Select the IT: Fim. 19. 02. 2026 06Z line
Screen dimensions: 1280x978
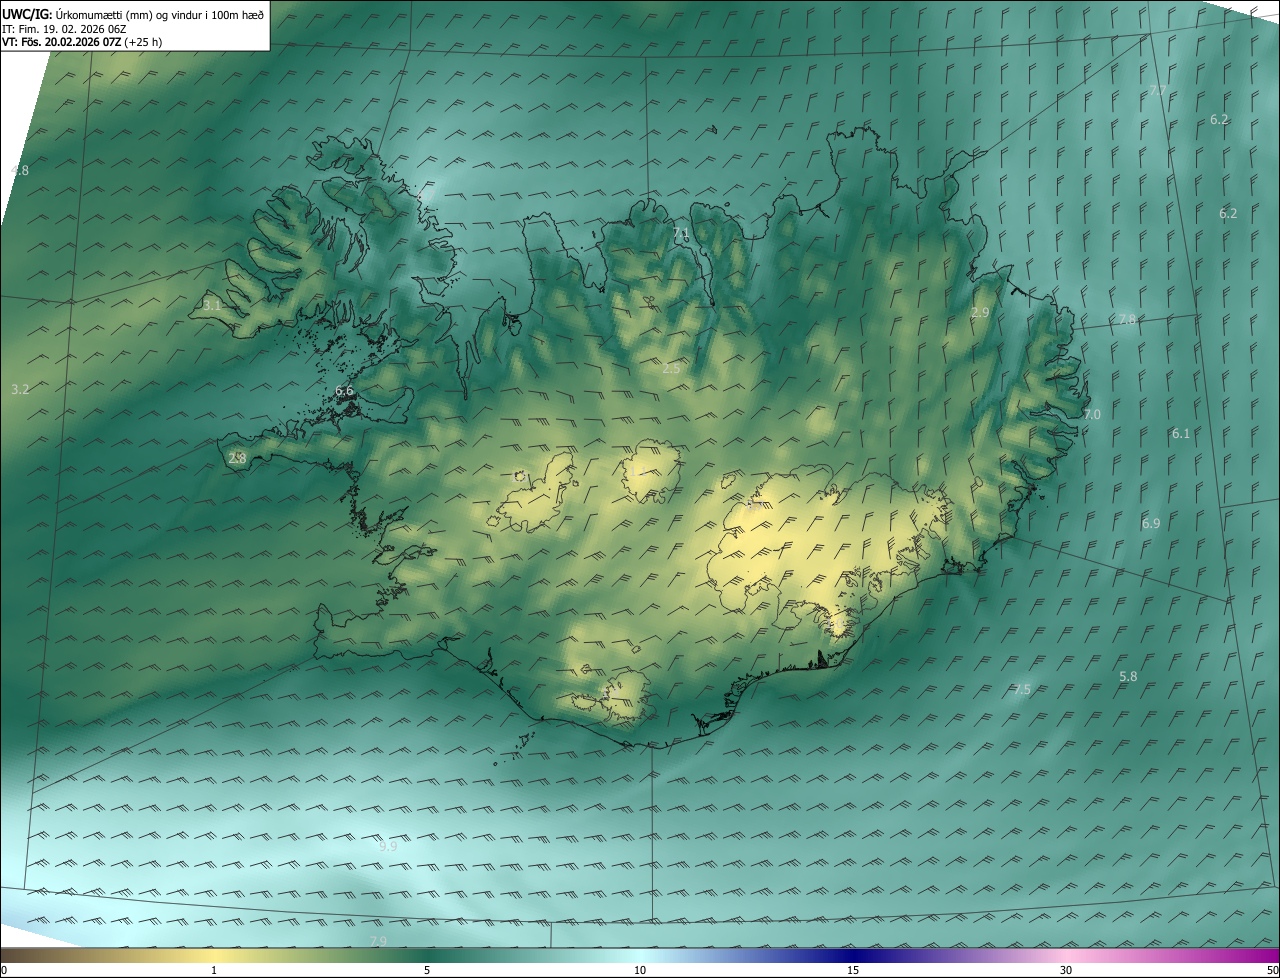(63, 29)
